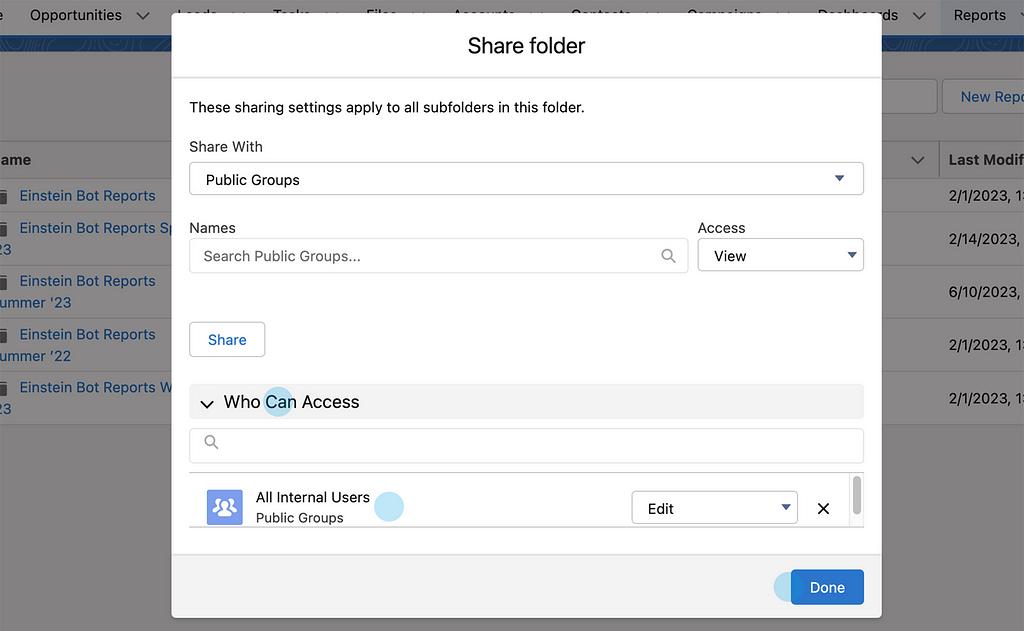Click the search icon in Names field
The image size is (1024, 631).
pyautogui.click(x=668, y=256)
